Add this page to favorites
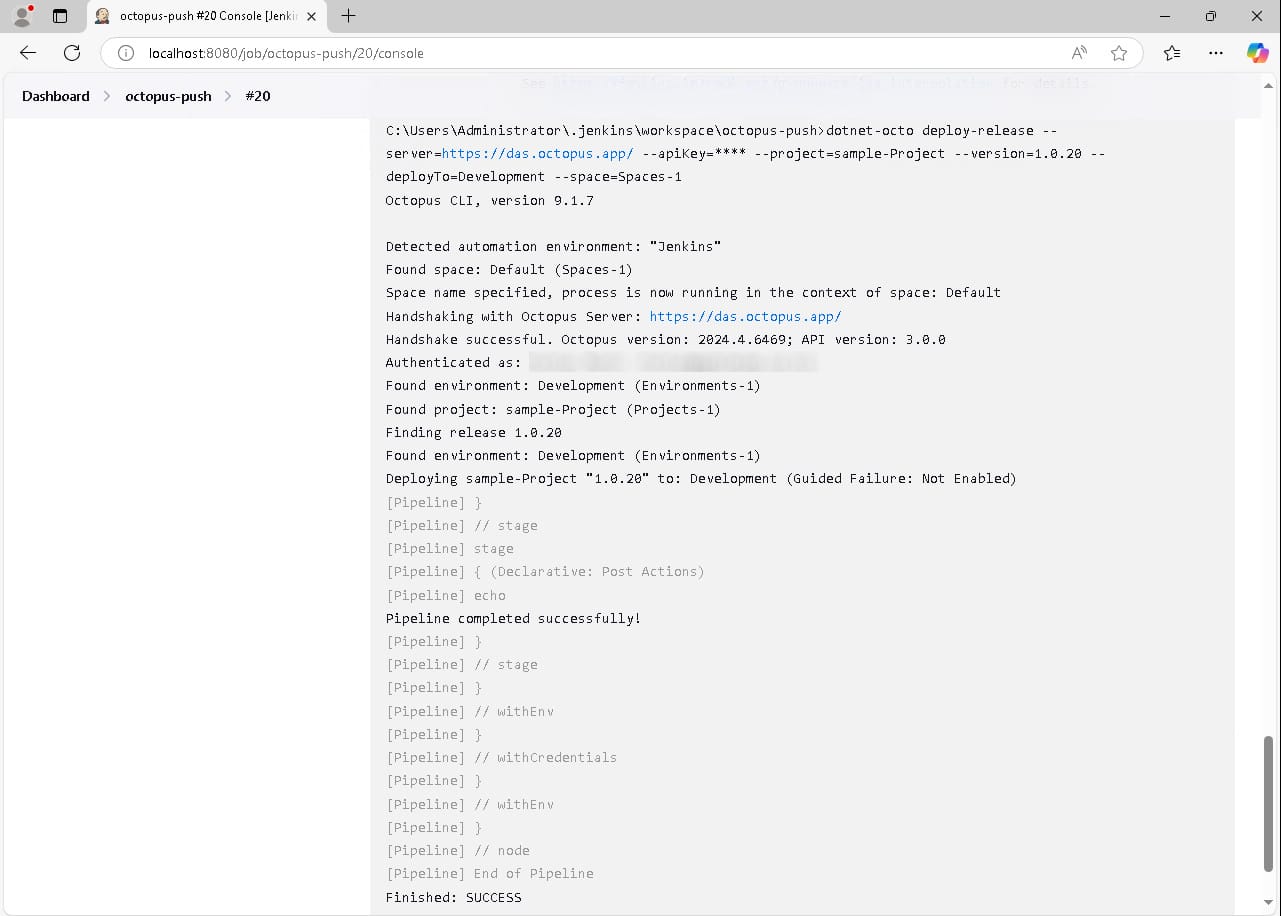 click(1119, 53)
